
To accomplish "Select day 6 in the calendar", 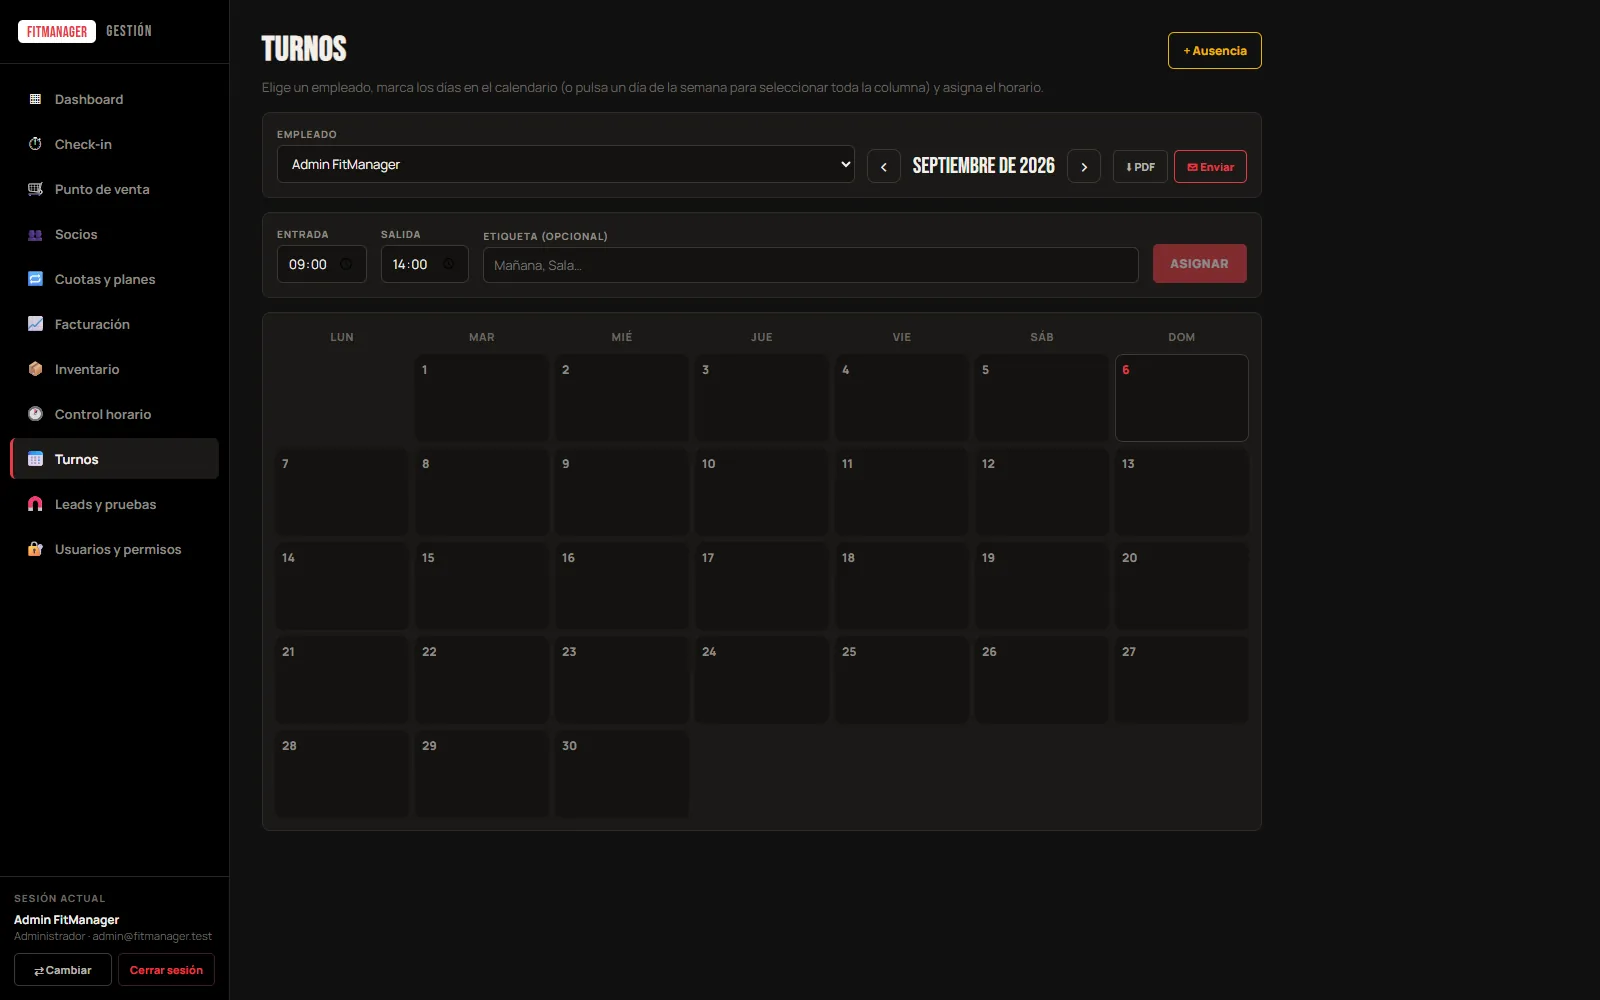I will click(x=1182, y=398).
